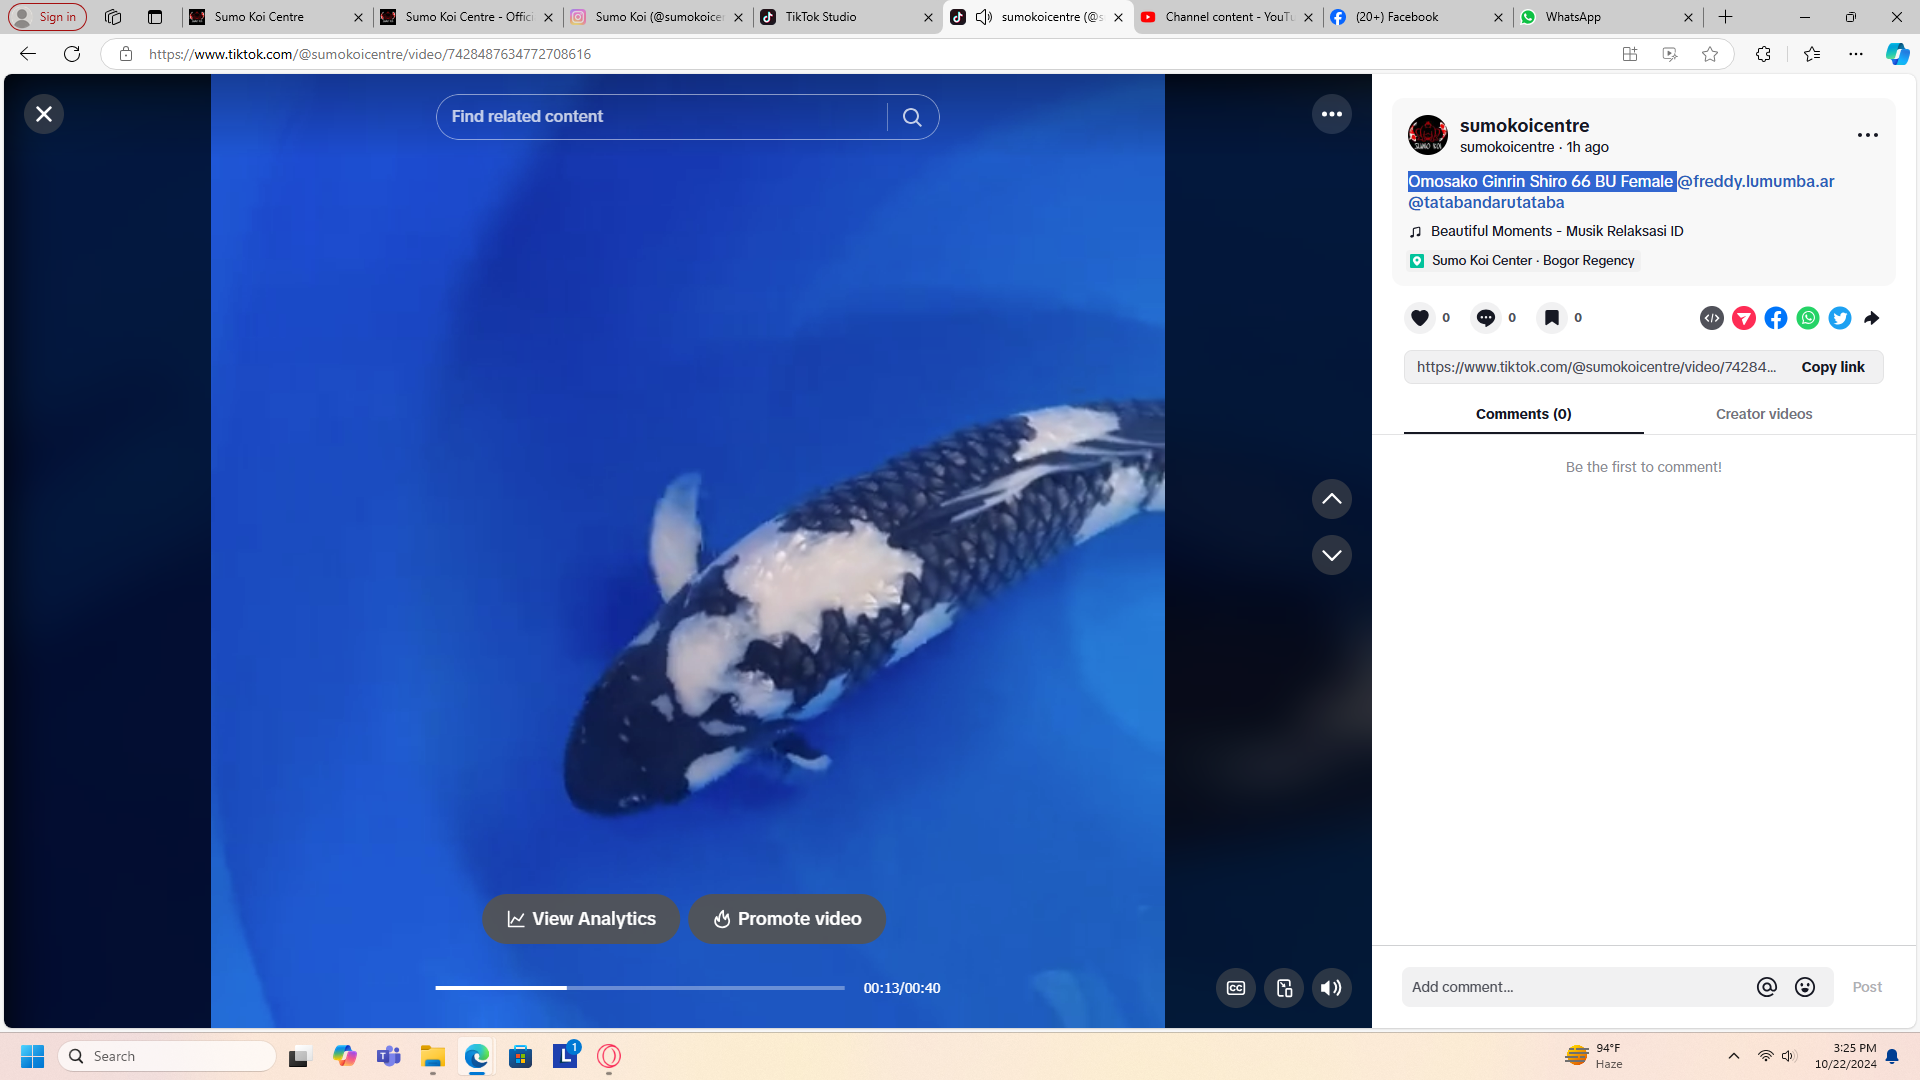Toggle closed captions on video
Screen dimensions: 1920x1080
(1236, 988)
